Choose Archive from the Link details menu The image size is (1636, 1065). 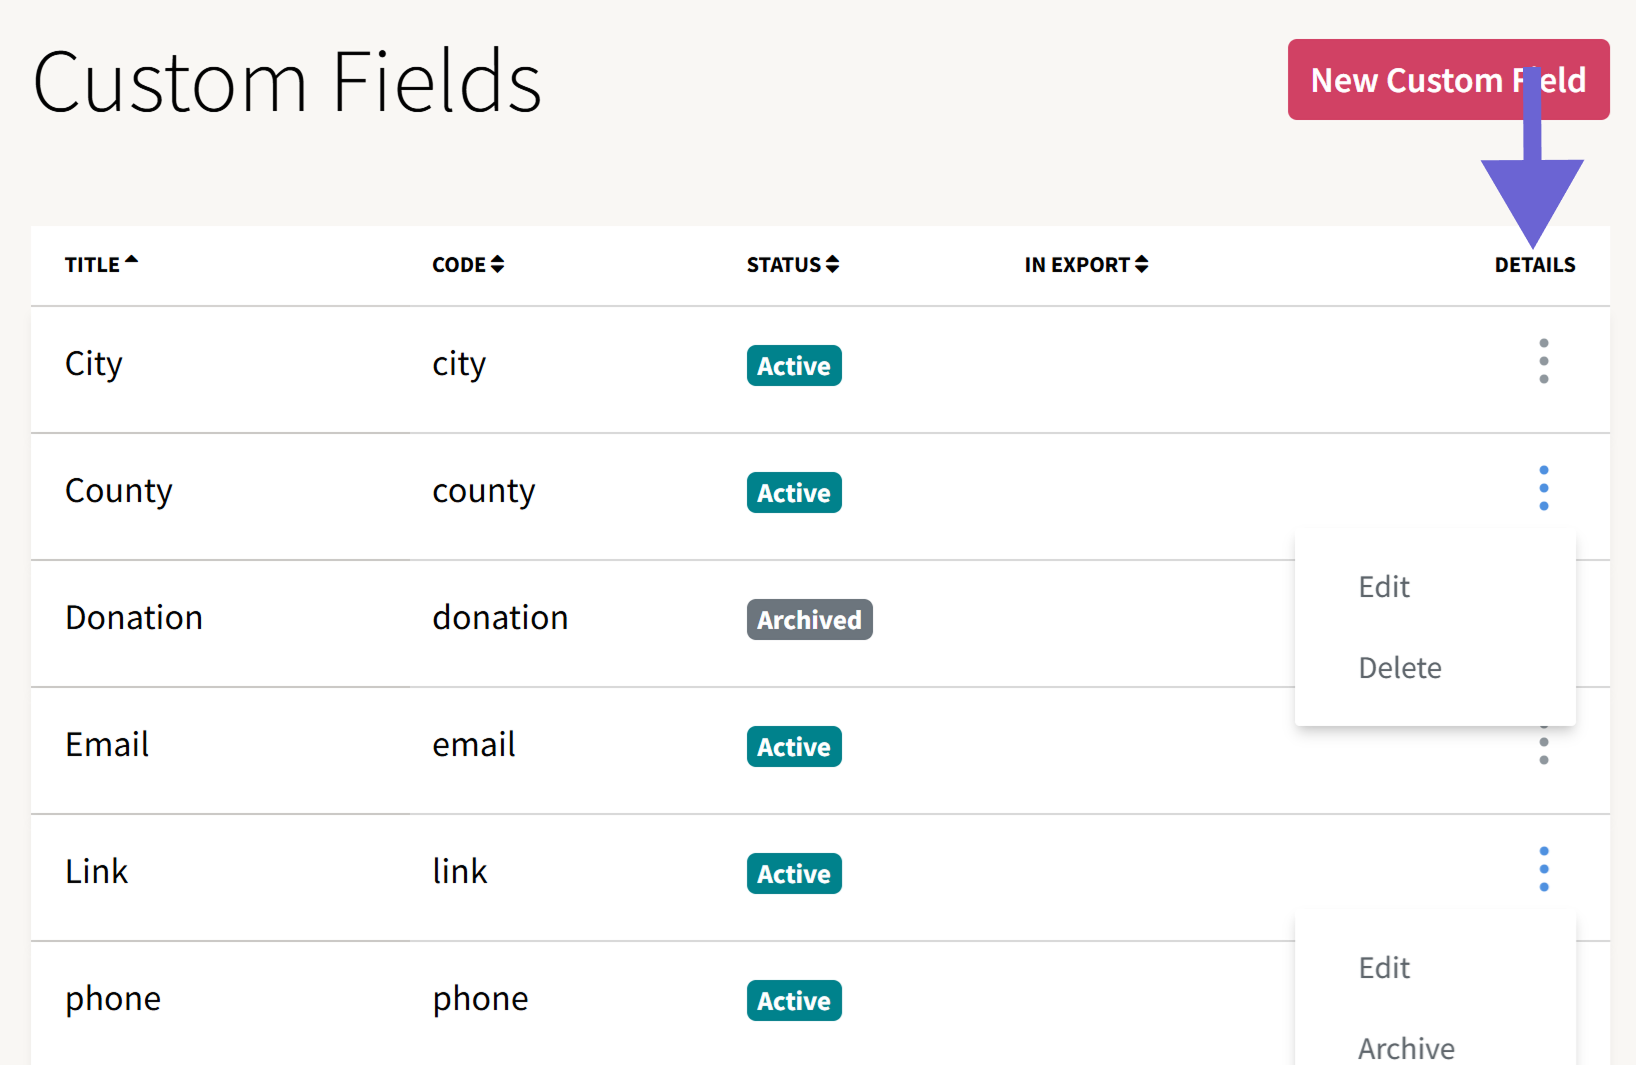(x=1406, y=1045)
